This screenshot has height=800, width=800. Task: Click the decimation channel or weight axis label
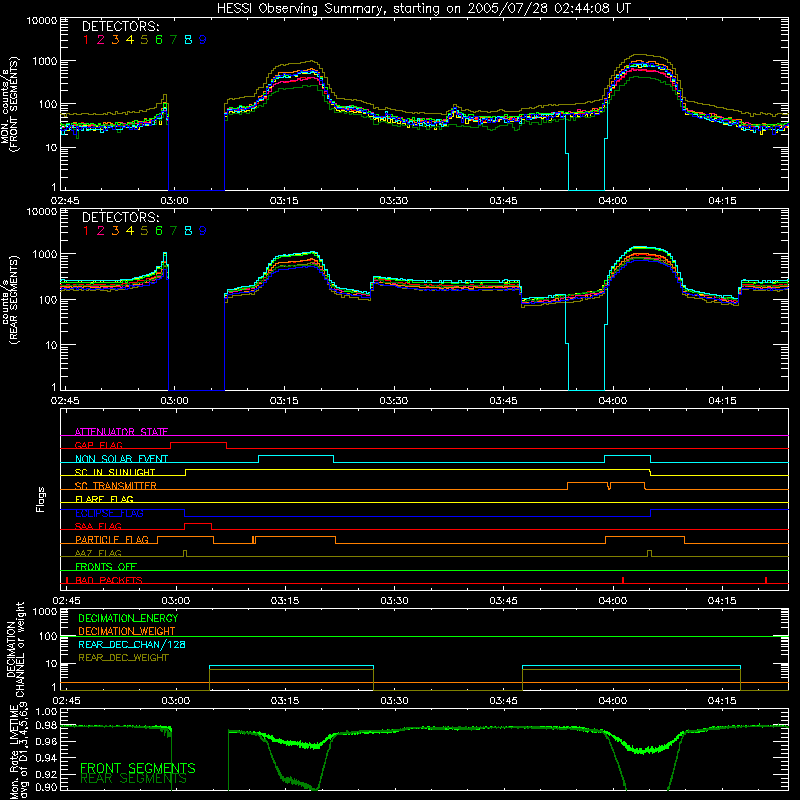point(15,649)
